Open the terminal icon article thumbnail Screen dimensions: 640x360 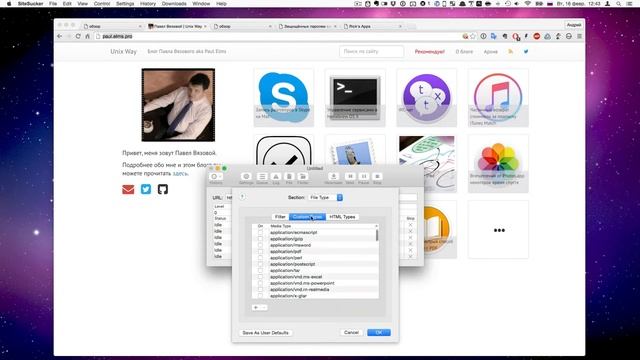coord(355,98)
